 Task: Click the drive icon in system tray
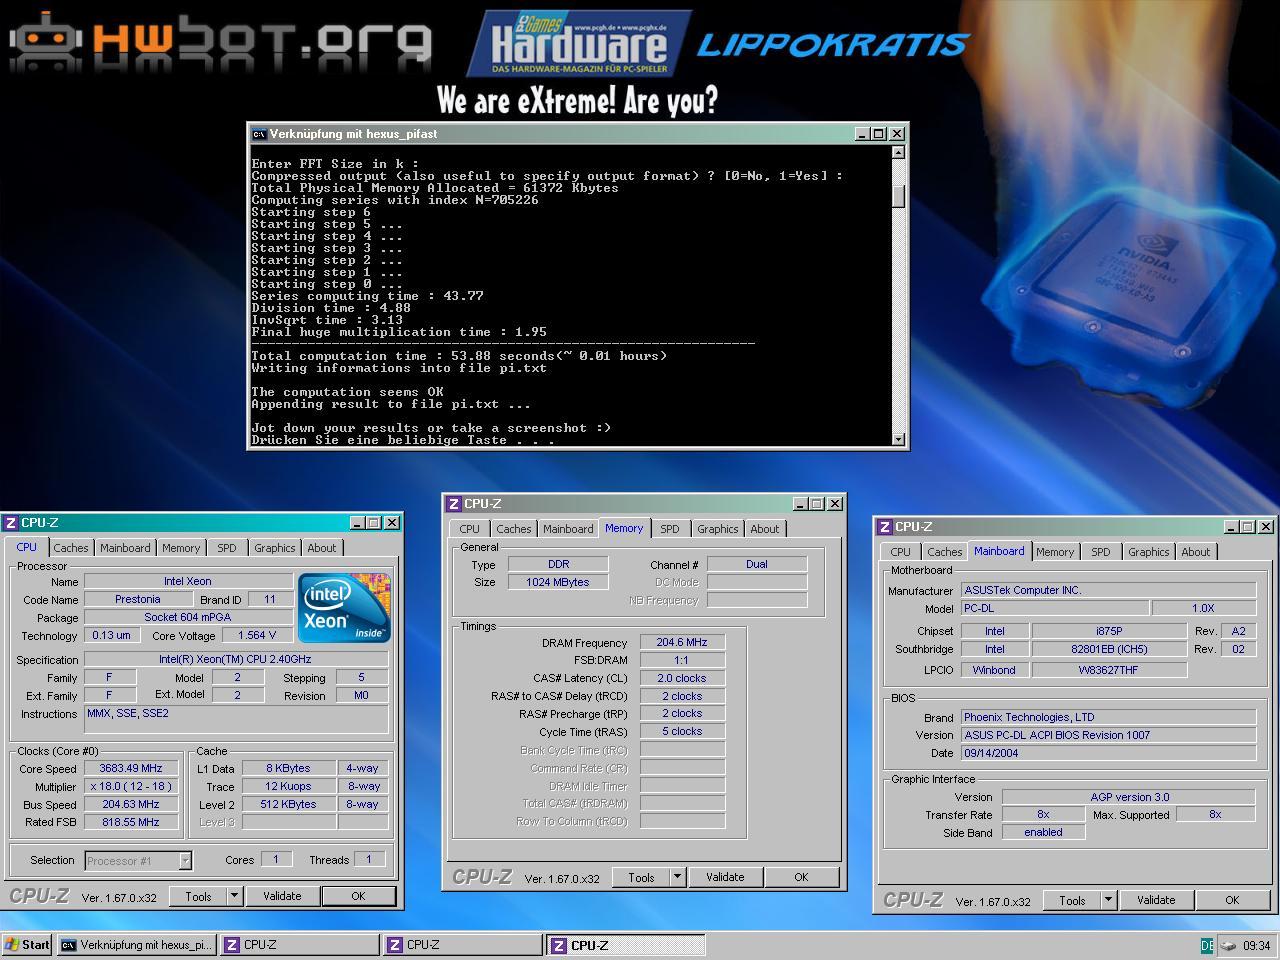[x=1227, y=946]
